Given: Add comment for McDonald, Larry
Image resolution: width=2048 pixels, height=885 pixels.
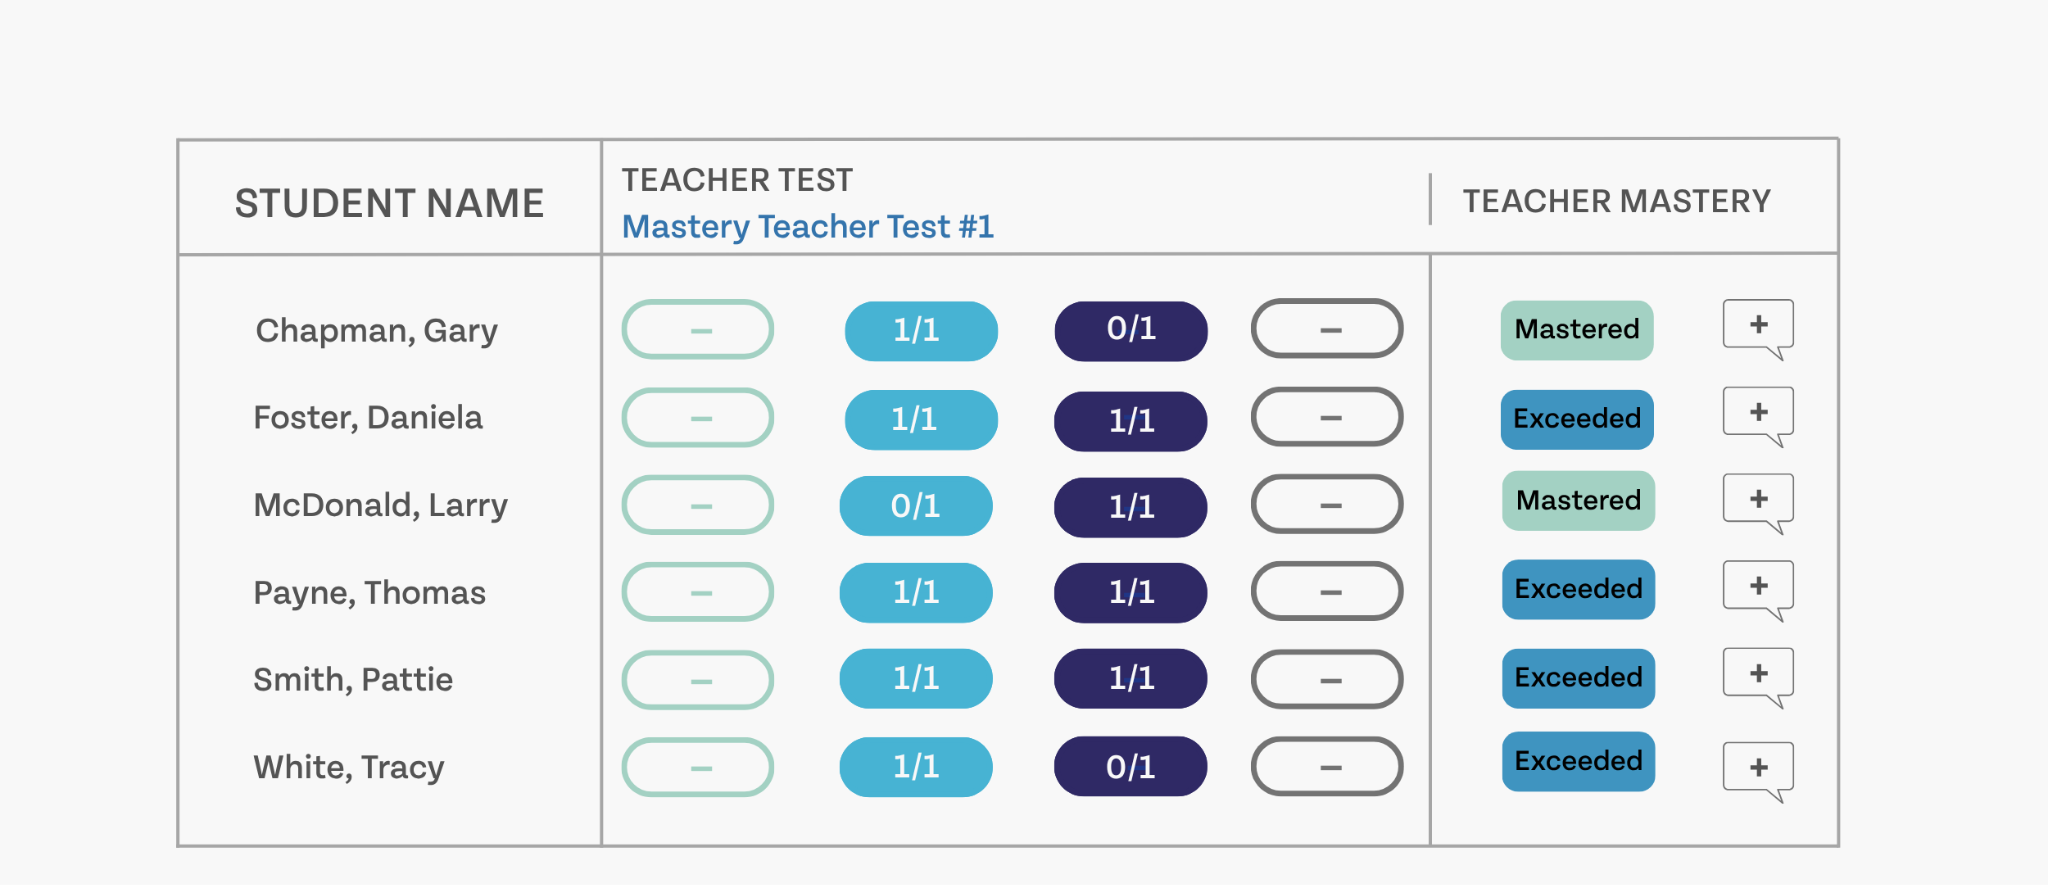Looking at the screenshot, I should (1758, 503).
